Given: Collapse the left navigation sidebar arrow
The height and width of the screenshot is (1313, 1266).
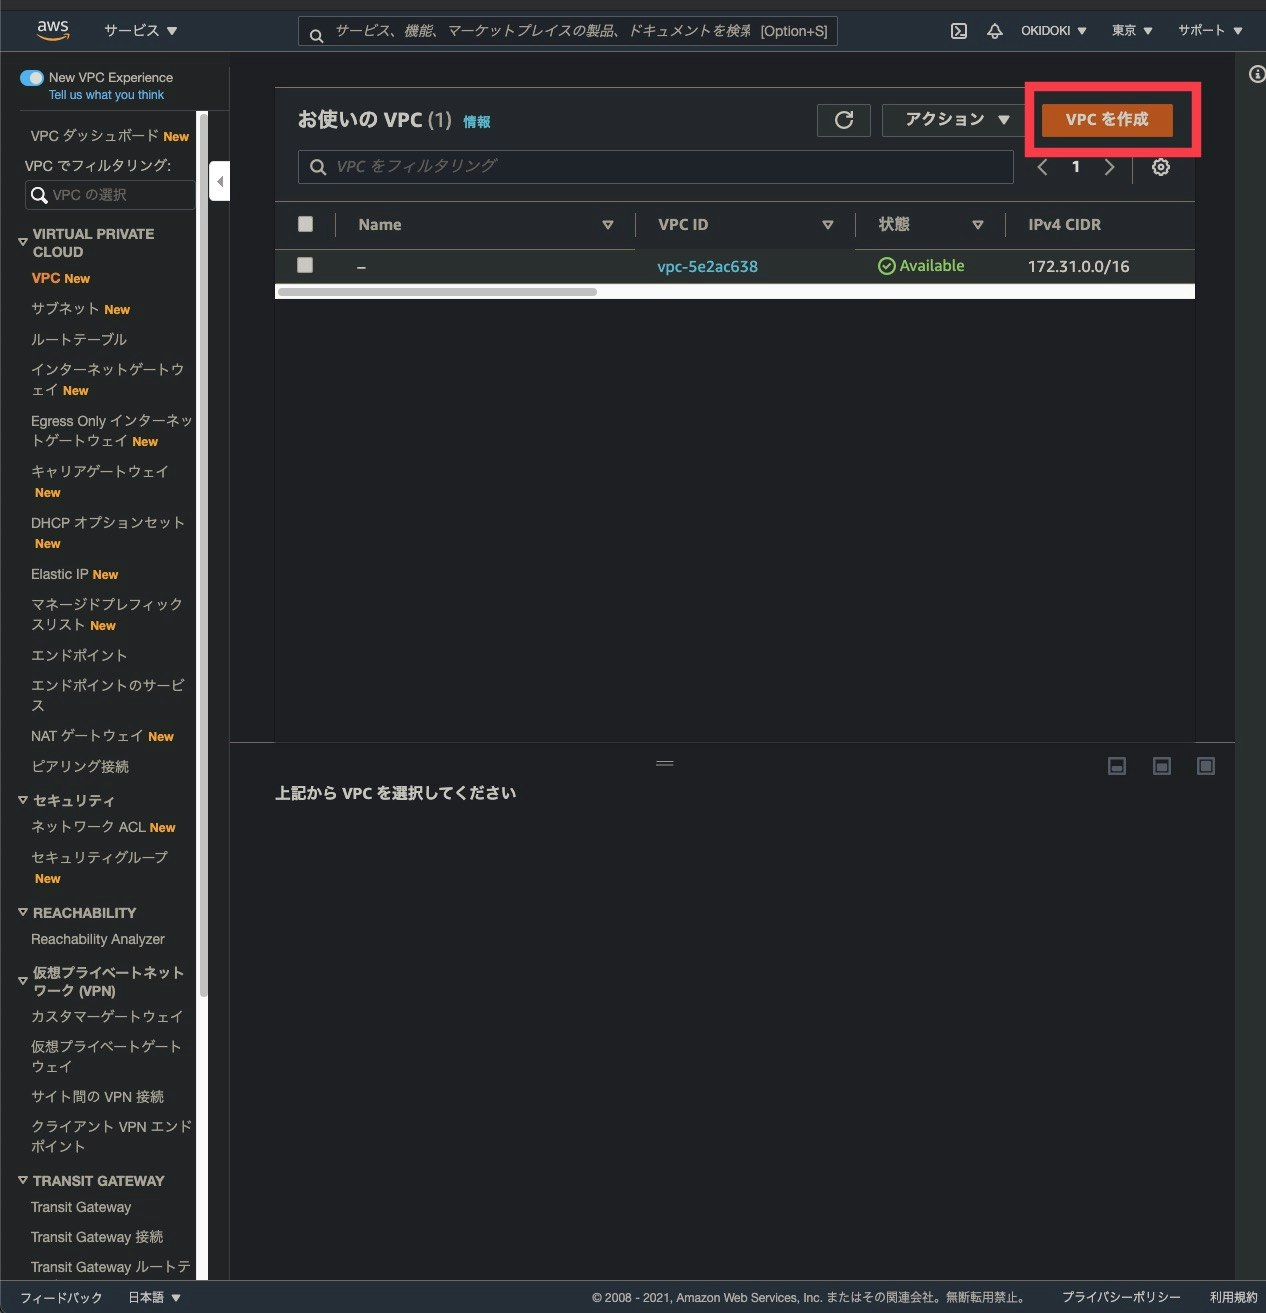Looking at the screenshot, I should pyautogui.click(x=220, y=181).
